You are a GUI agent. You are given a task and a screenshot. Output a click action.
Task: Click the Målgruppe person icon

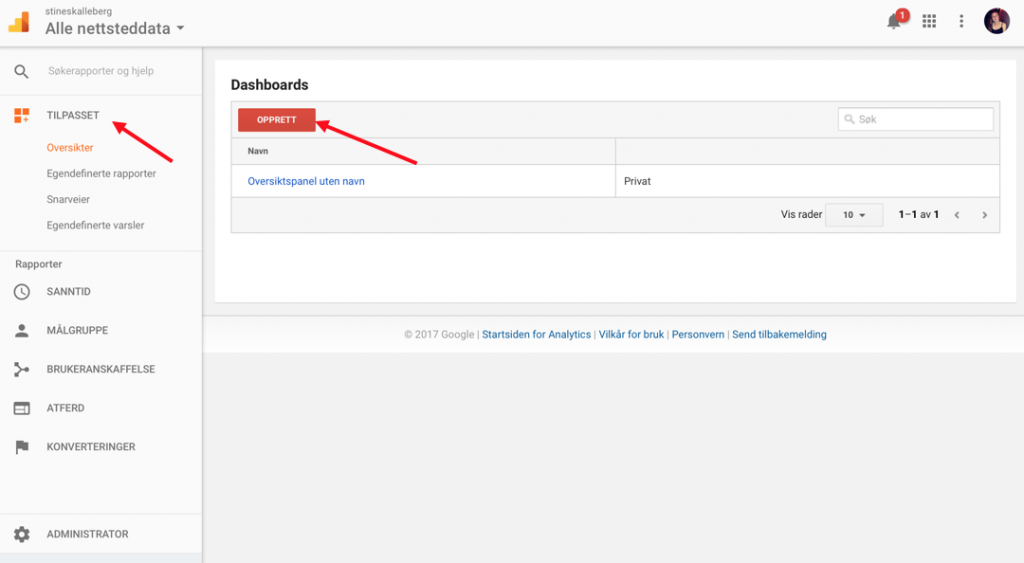click(22, 330)
